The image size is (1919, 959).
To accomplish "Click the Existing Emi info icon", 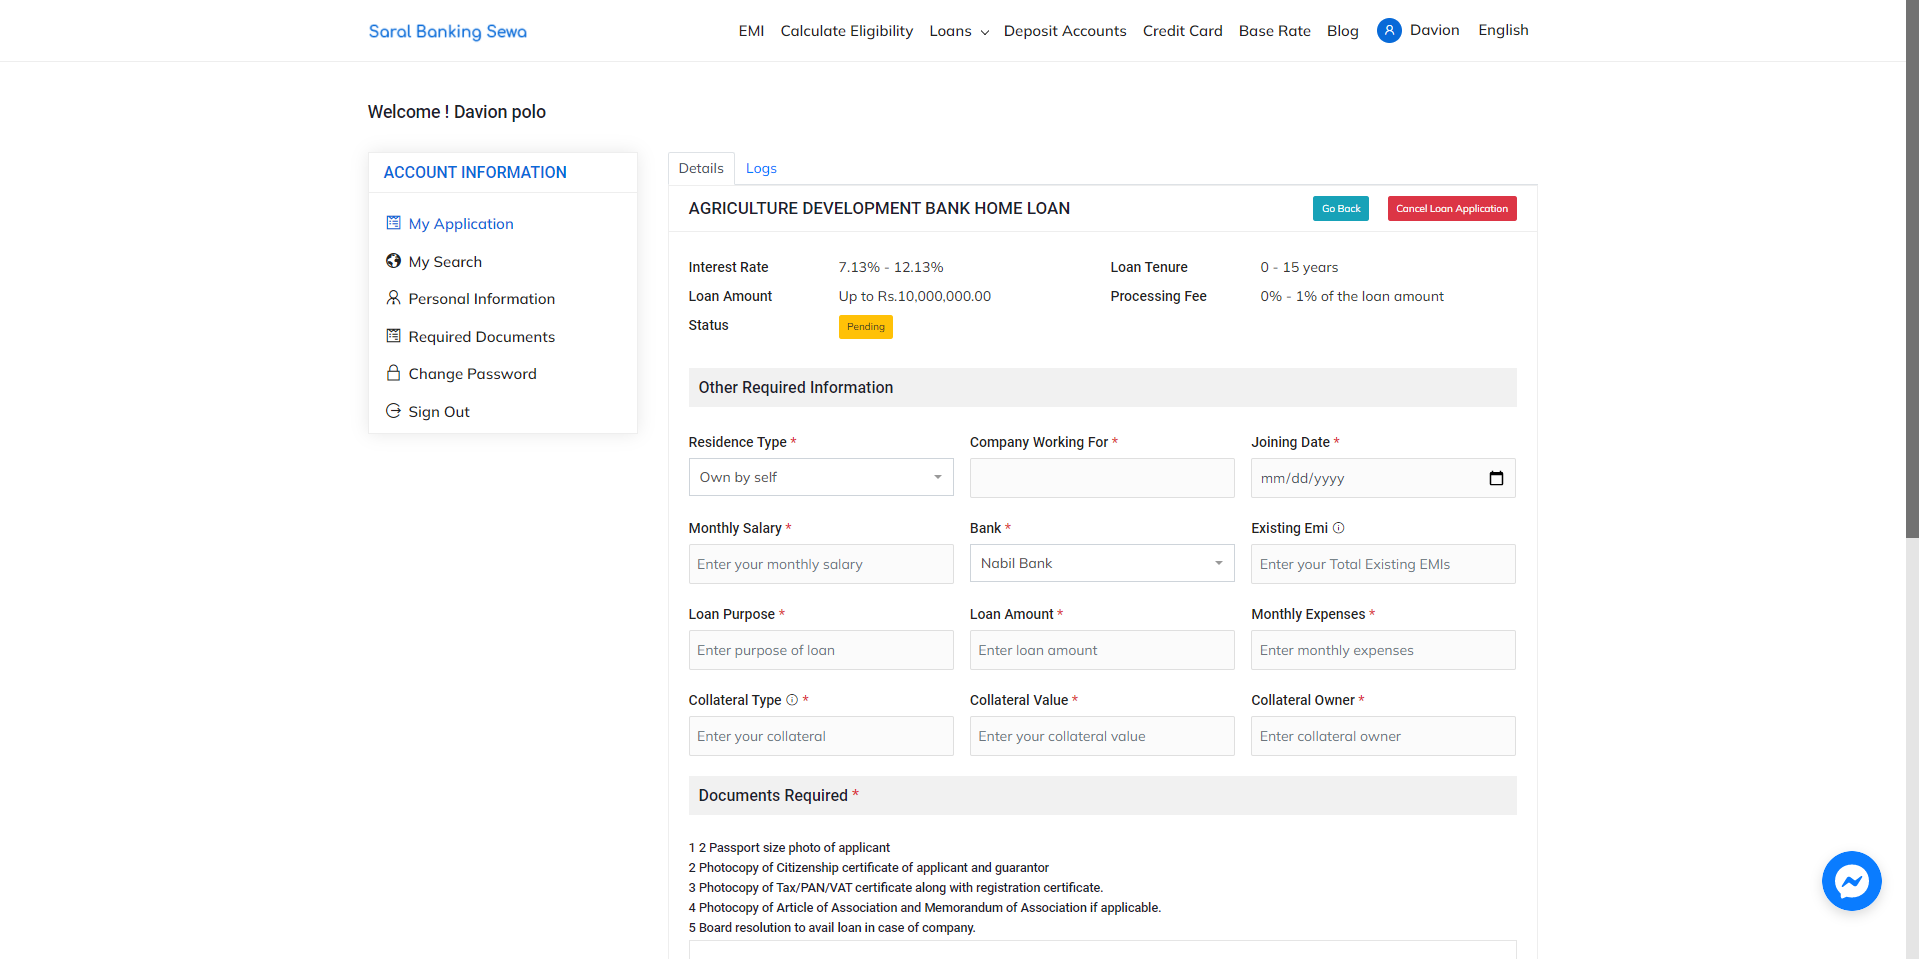I will point(1338,528).
